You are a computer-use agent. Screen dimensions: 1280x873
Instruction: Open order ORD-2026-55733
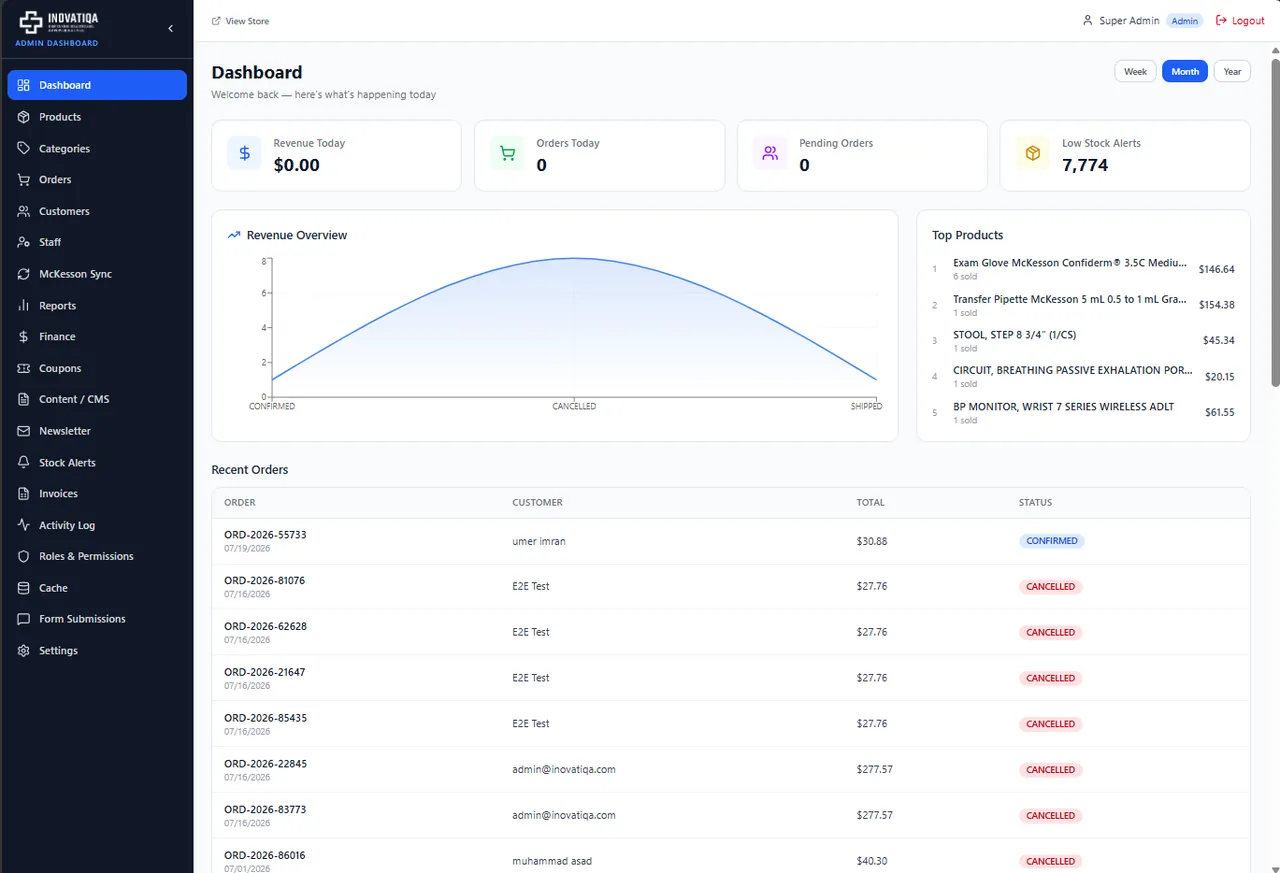coord(265,535)
